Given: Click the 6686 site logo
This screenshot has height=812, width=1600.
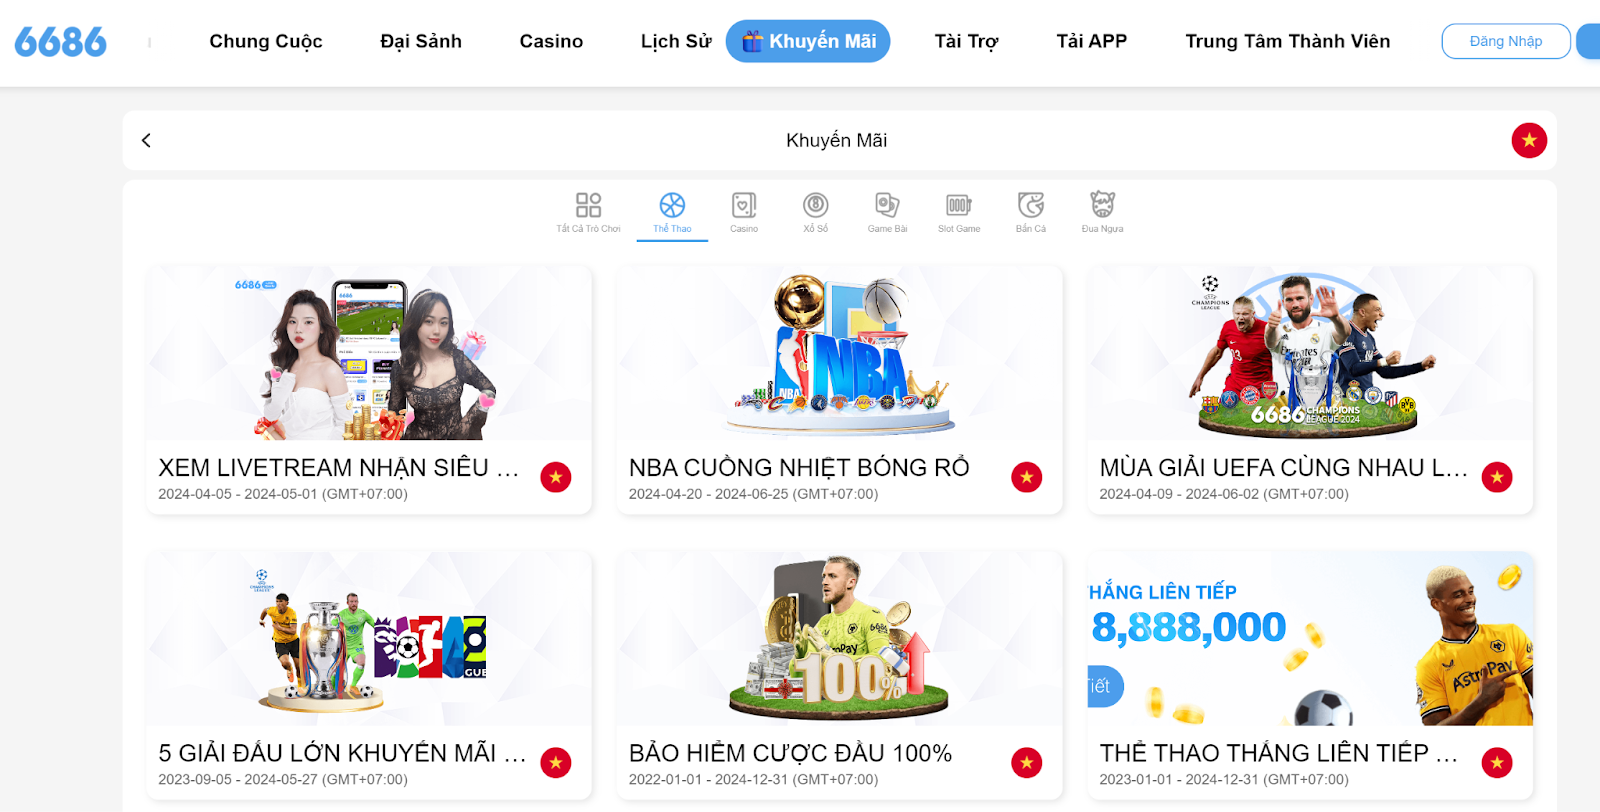Looking at the screenshot, I should click(x=60, y=42).
